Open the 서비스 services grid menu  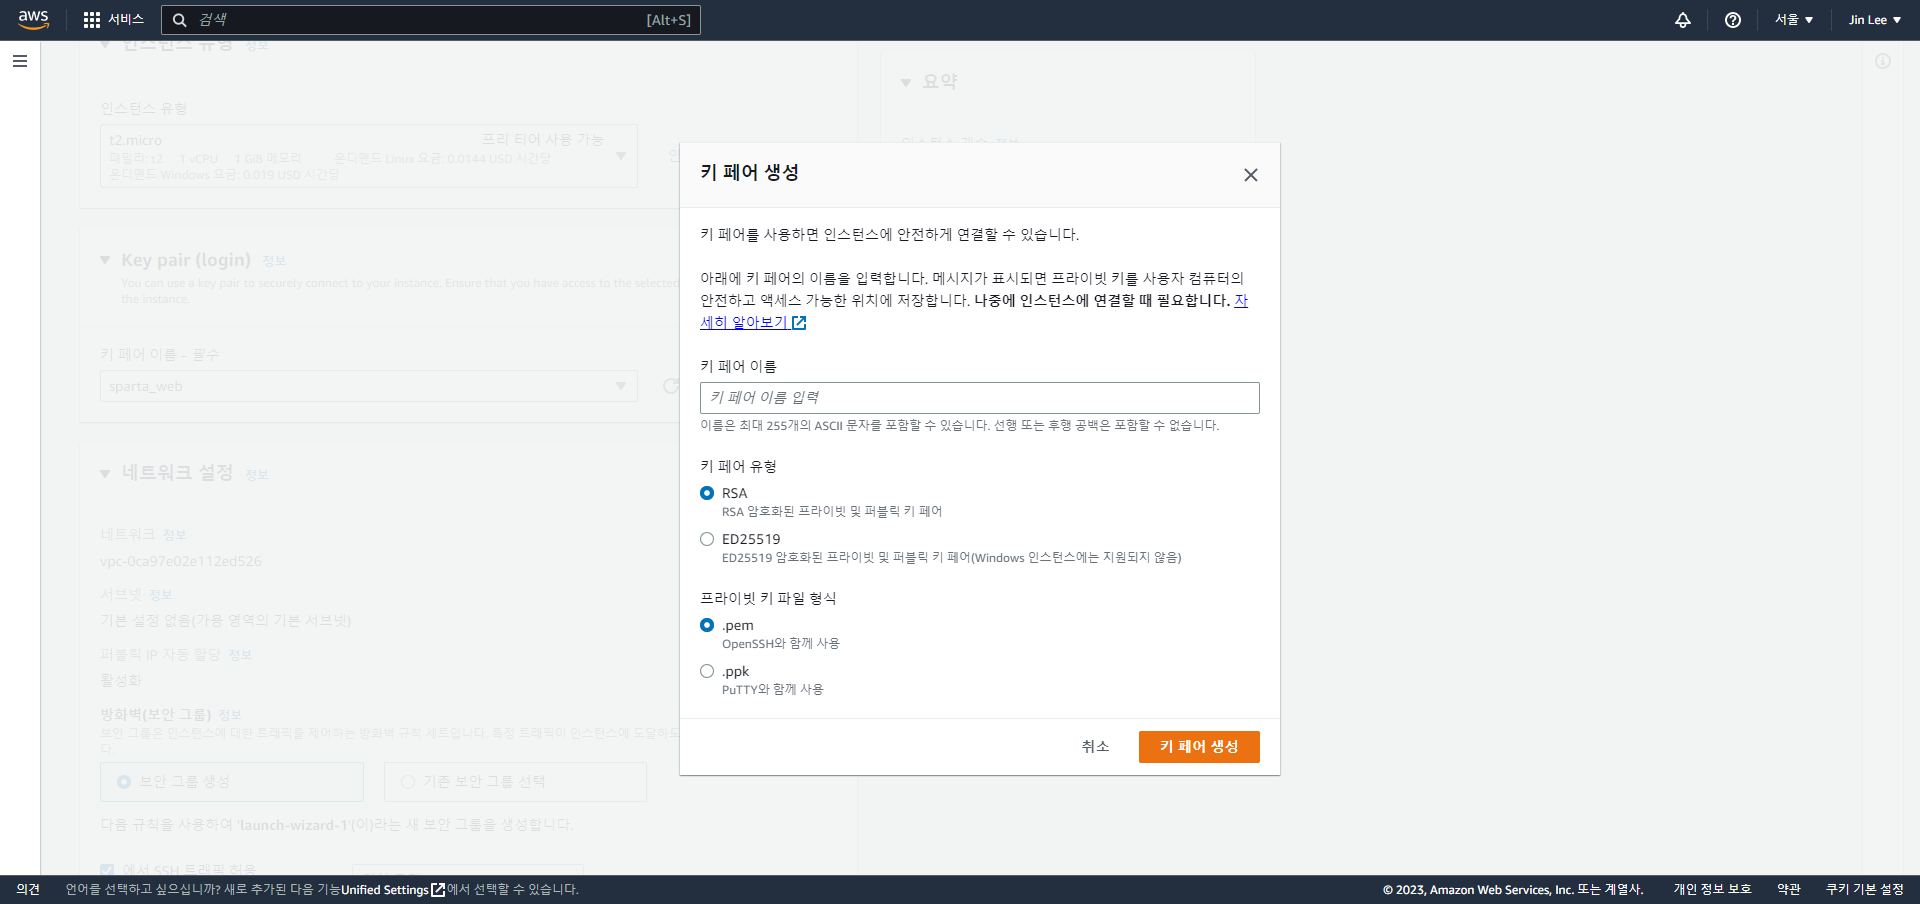(114, 20)
